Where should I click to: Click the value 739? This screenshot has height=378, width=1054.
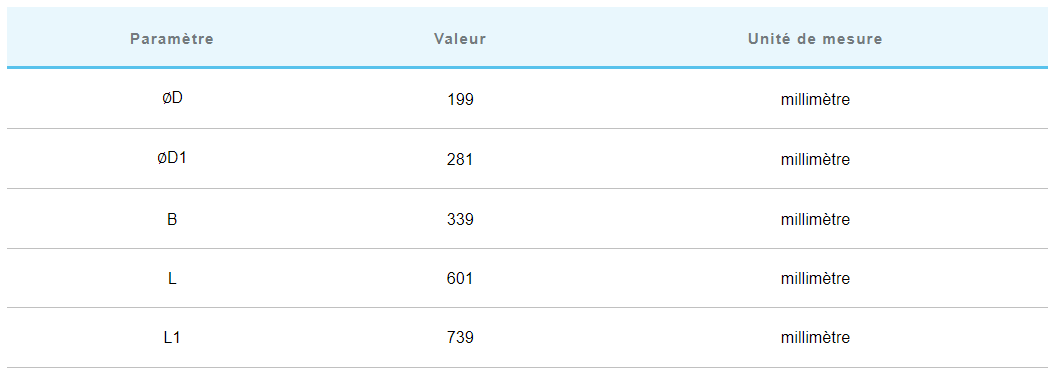[460, 337]
